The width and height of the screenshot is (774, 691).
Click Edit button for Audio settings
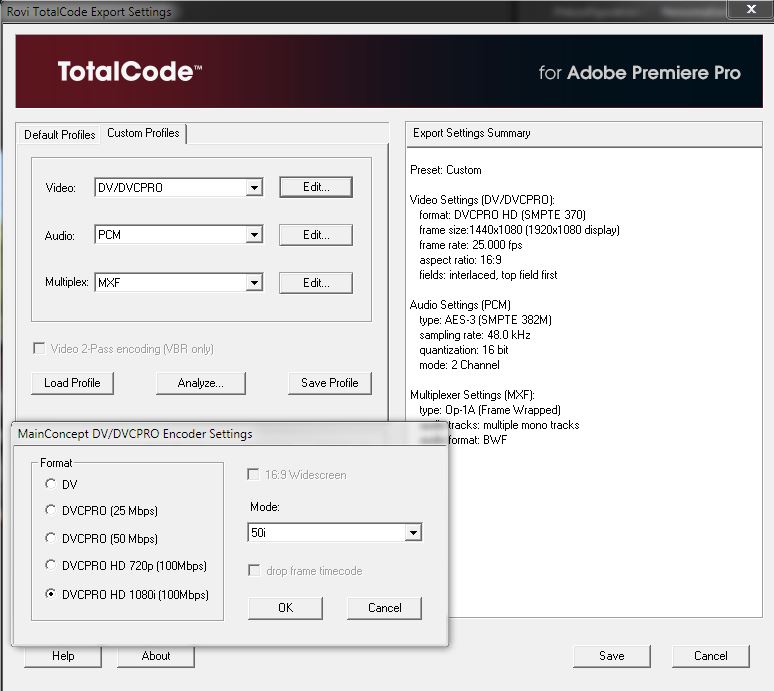[316, 235]
